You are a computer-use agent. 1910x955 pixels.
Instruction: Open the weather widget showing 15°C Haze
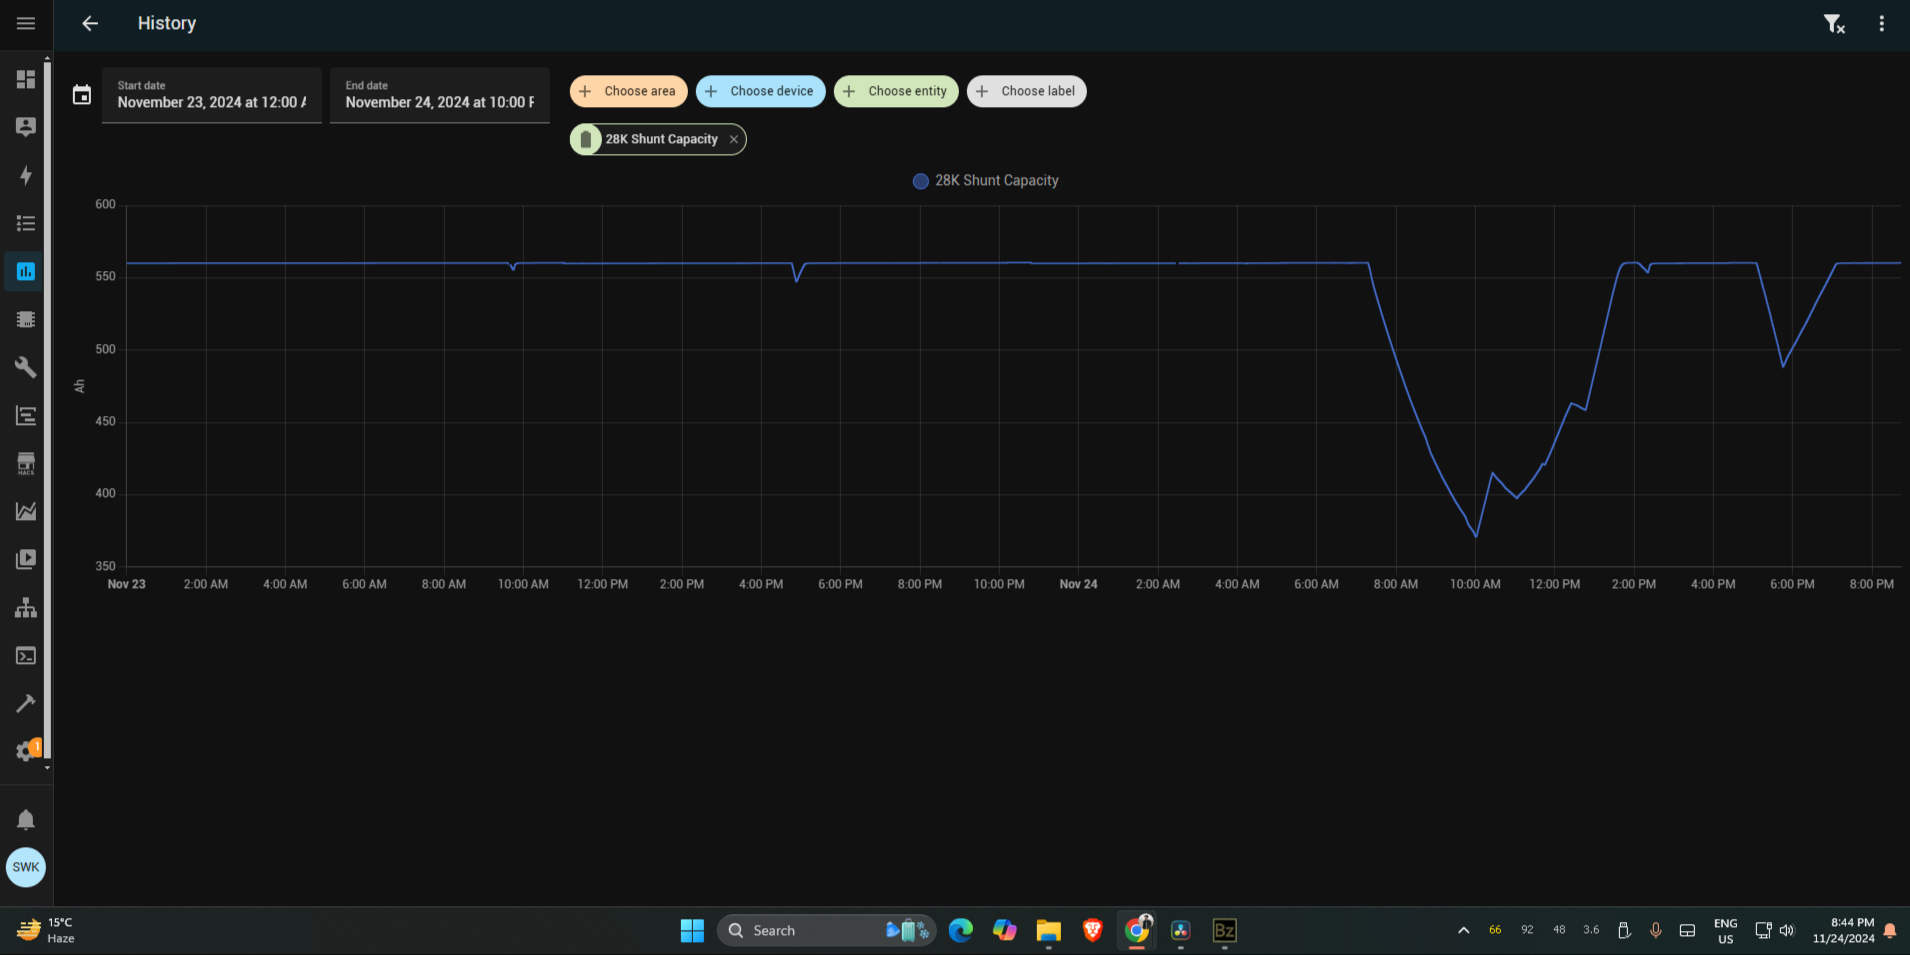(x=45, y=930)
